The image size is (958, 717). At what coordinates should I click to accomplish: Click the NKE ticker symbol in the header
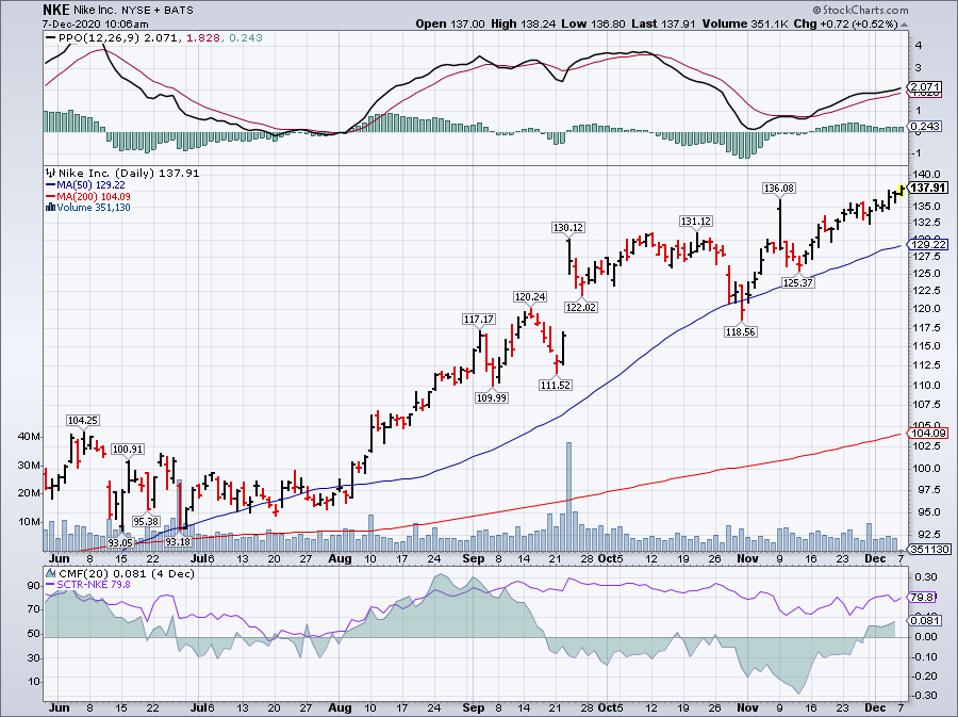(x=56, y=10)
